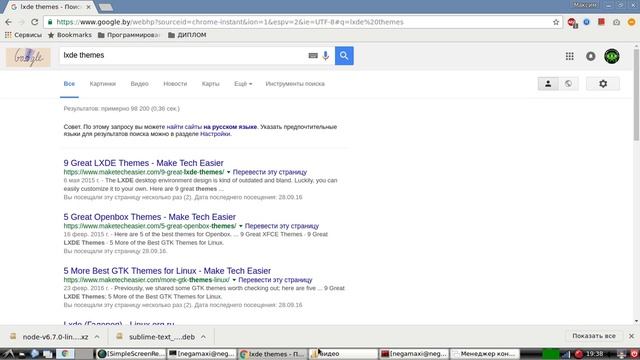Viewport: 640px width, 360px height.
Task: Open 5 More Best GTK Themes result
Action: click(x=167, y=271)
